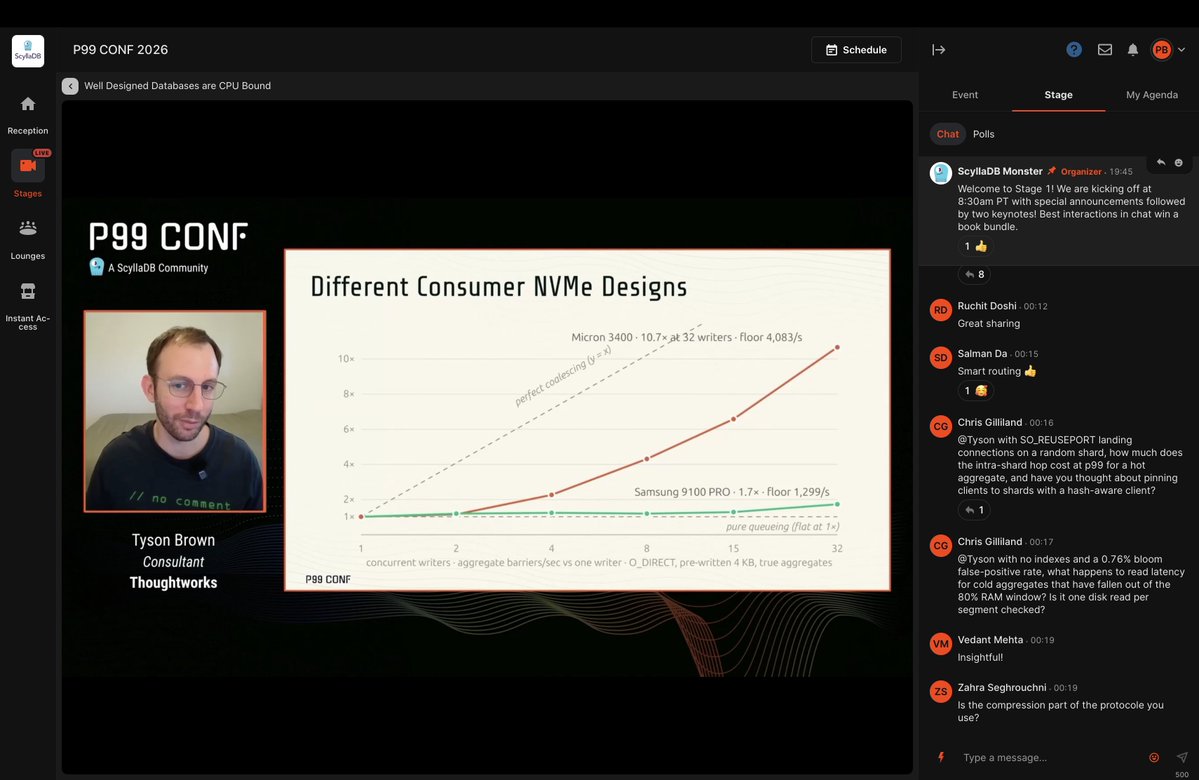Open the PB profile avatar

click(x=1162, y=50)
